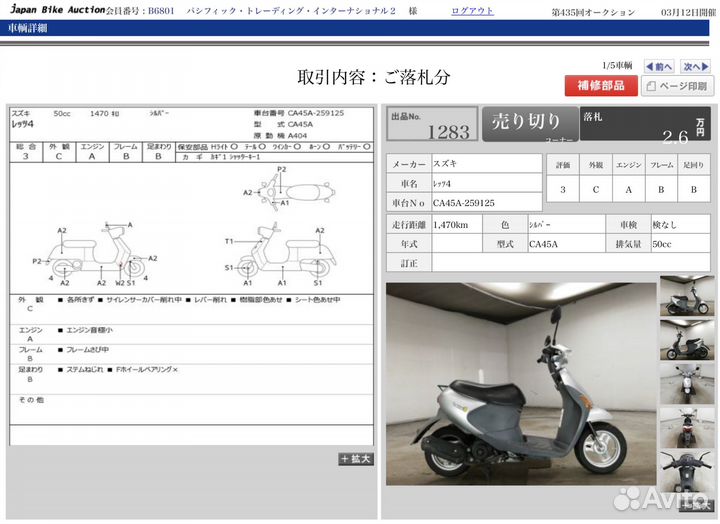Click overall grade 3 in rating table
This screenshot has width=720, height=524.
(x=563, y=189)
